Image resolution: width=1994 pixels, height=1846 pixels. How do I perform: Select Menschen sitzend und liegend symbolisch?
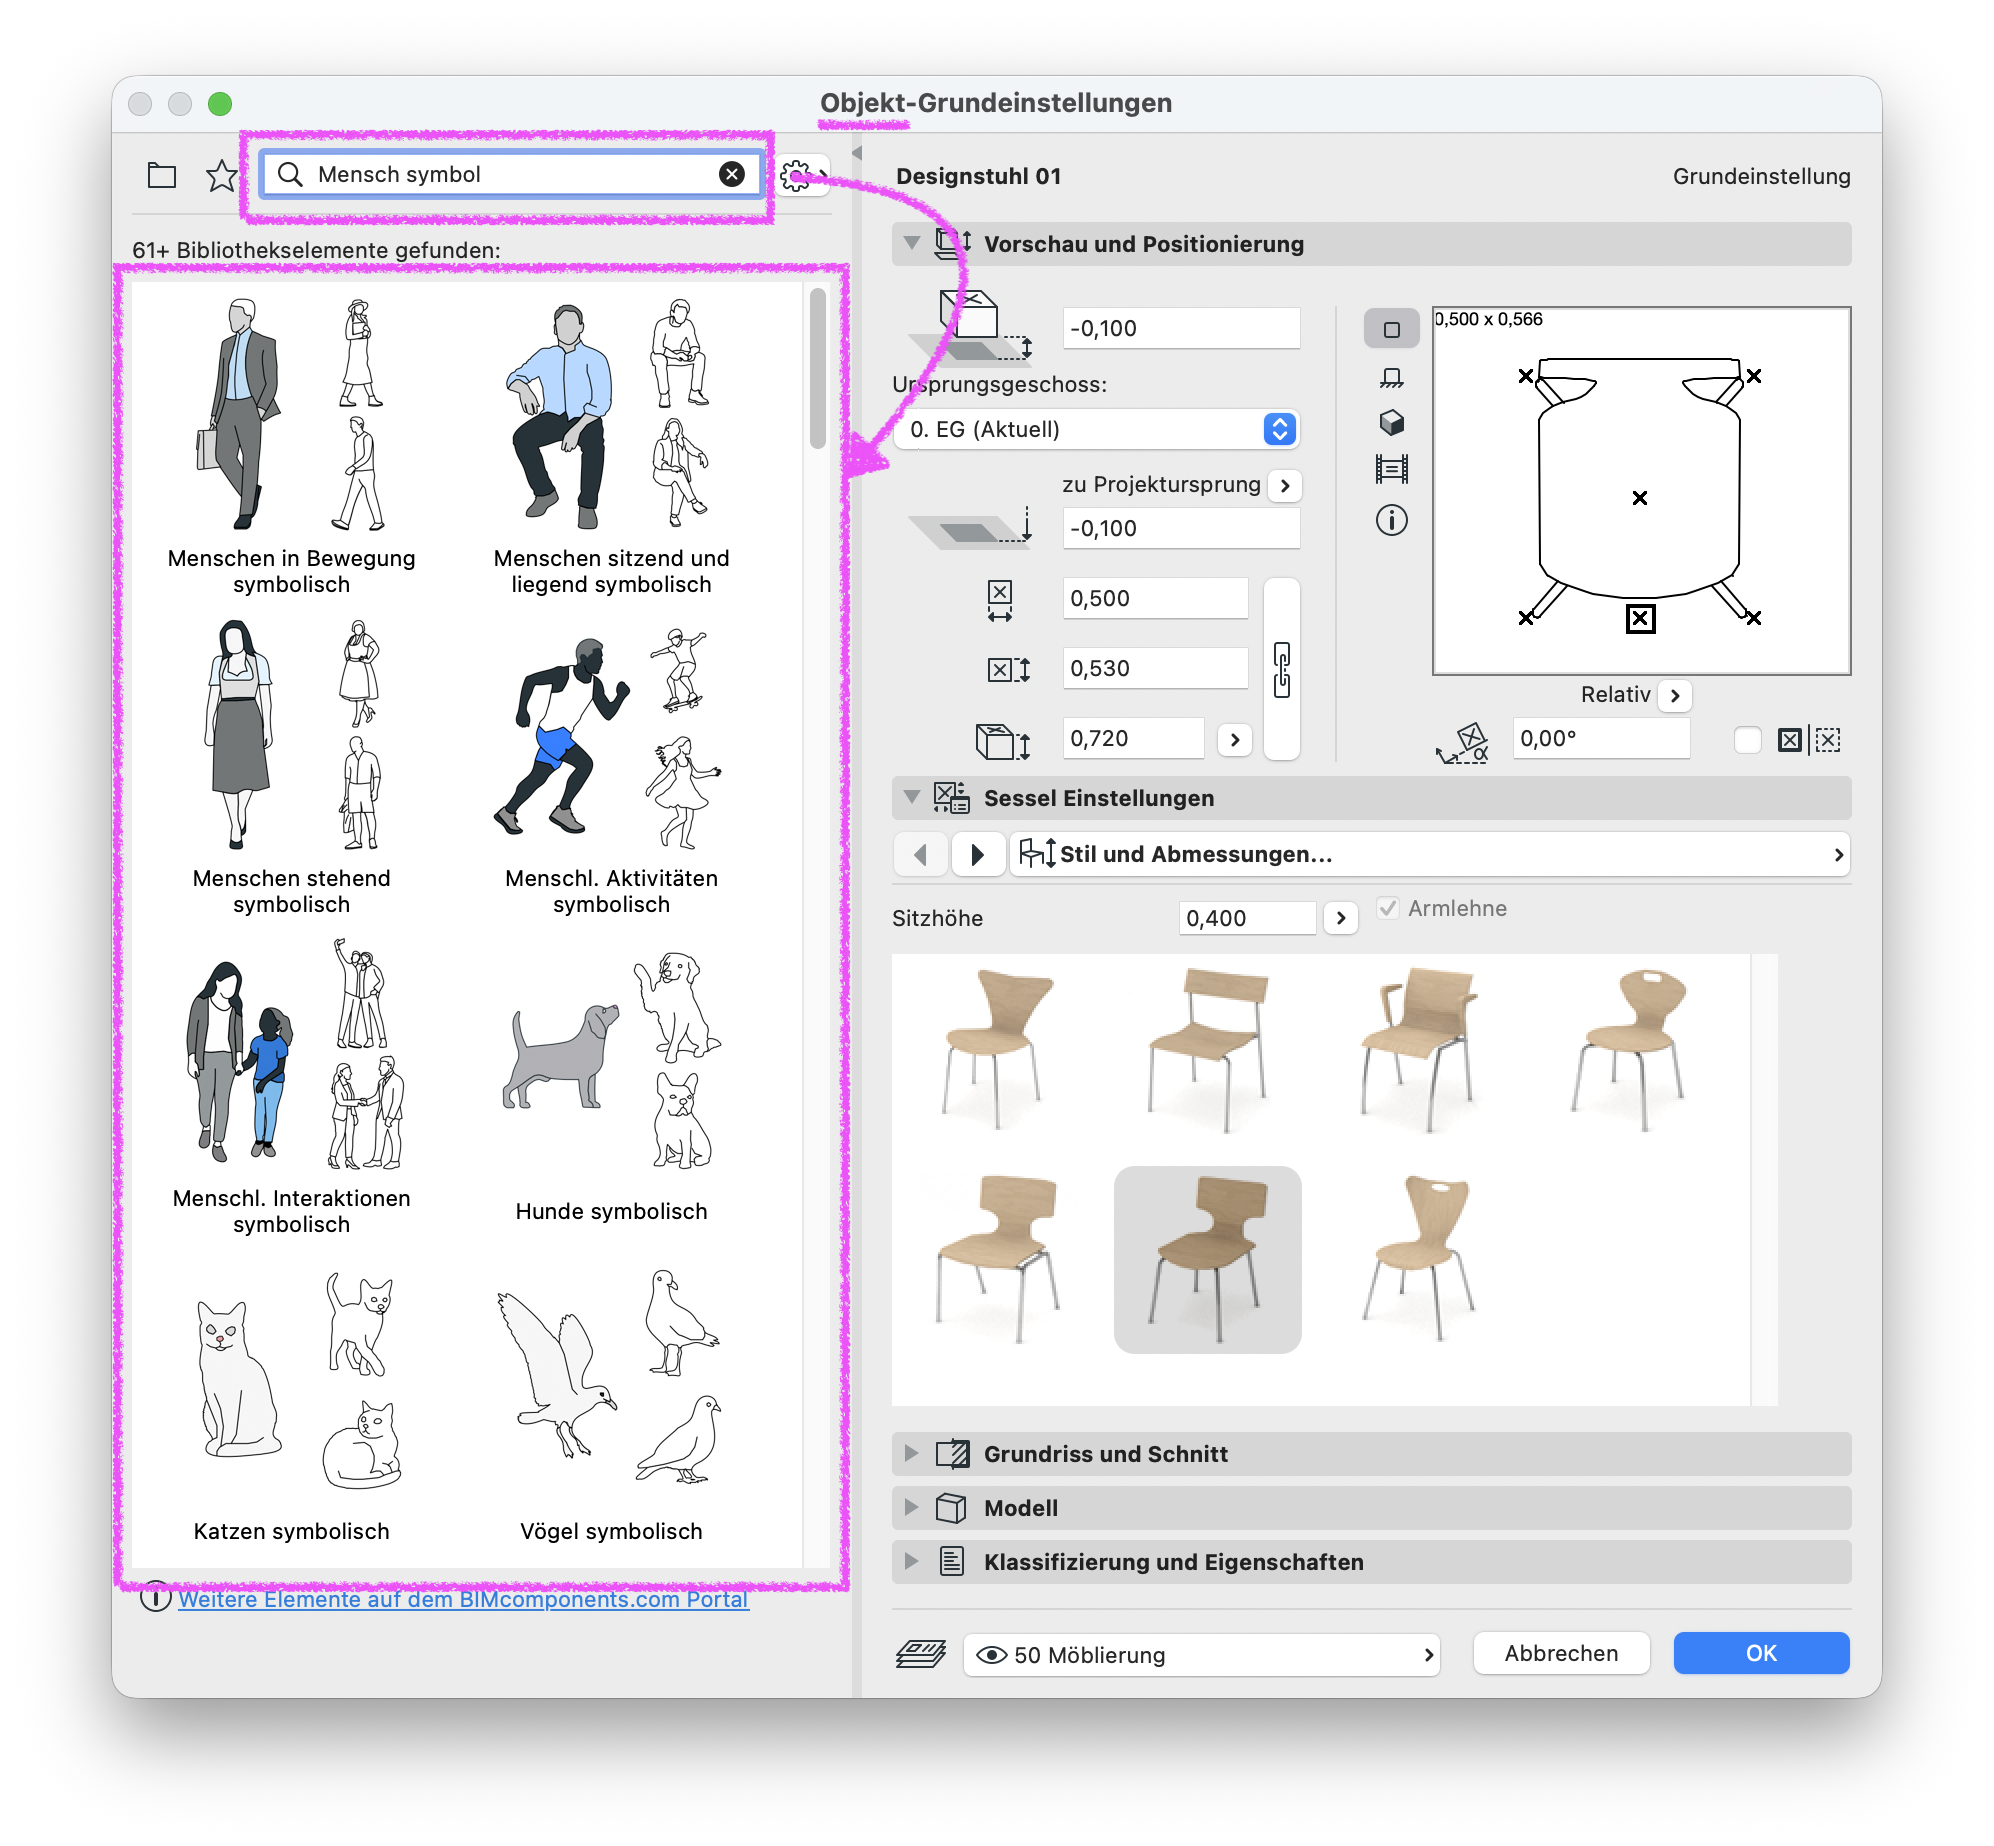(612, 446)
